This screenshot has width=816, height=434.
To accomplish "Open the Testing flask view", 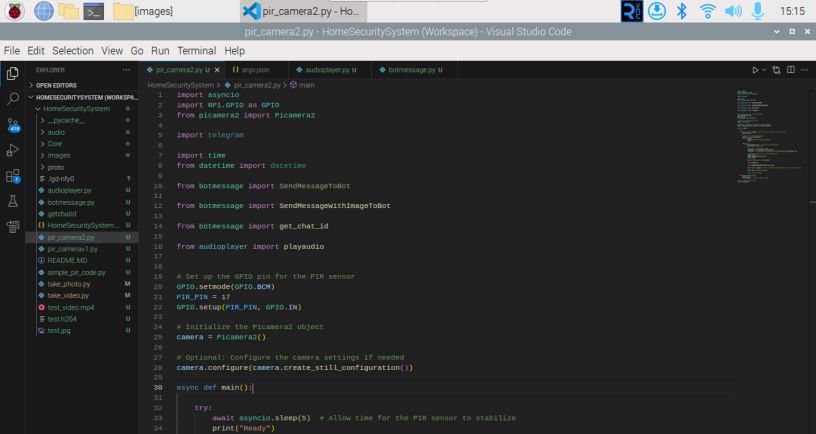I will [12, 201].
